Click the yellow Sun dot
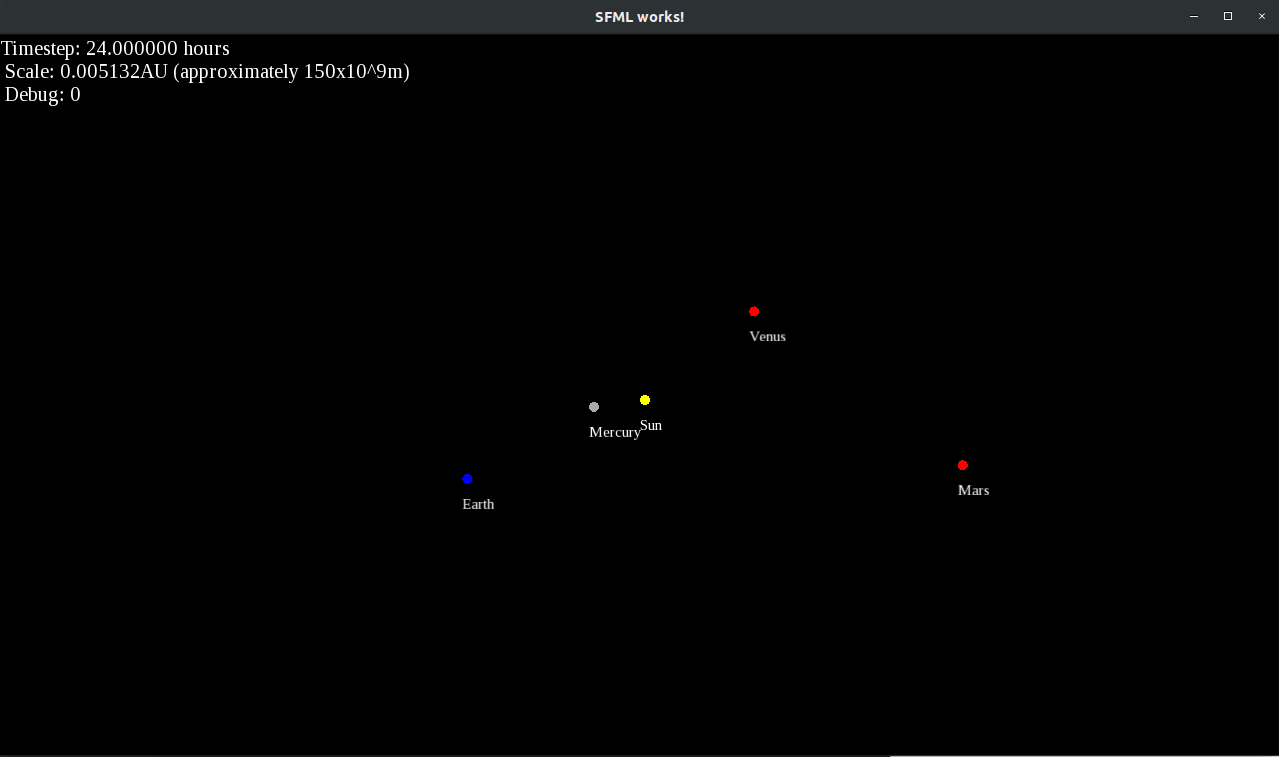The height and width of the screenshot is (757, 1279). [645, 400]
